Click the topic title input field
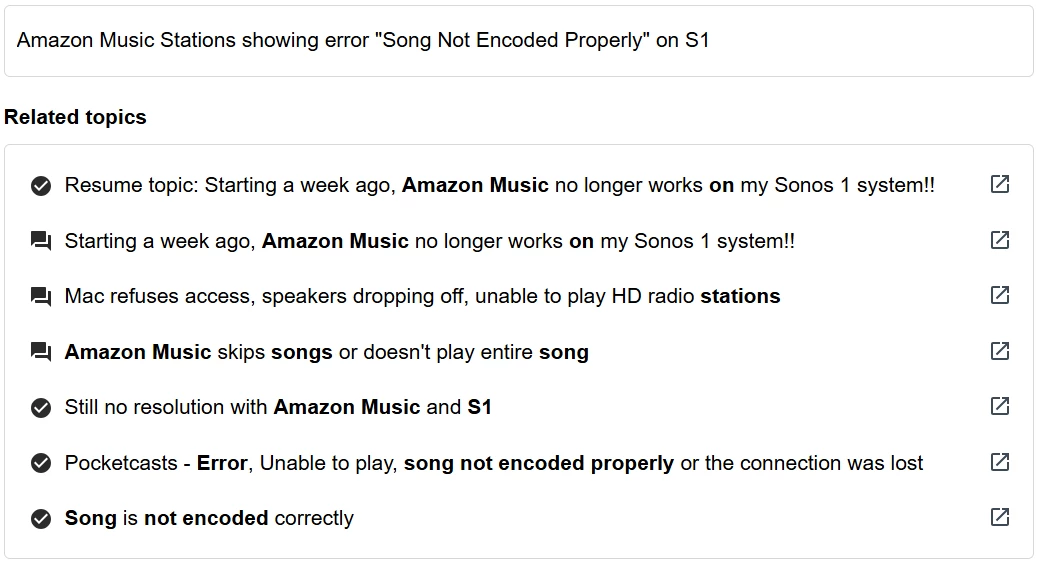 click(518, 41)
